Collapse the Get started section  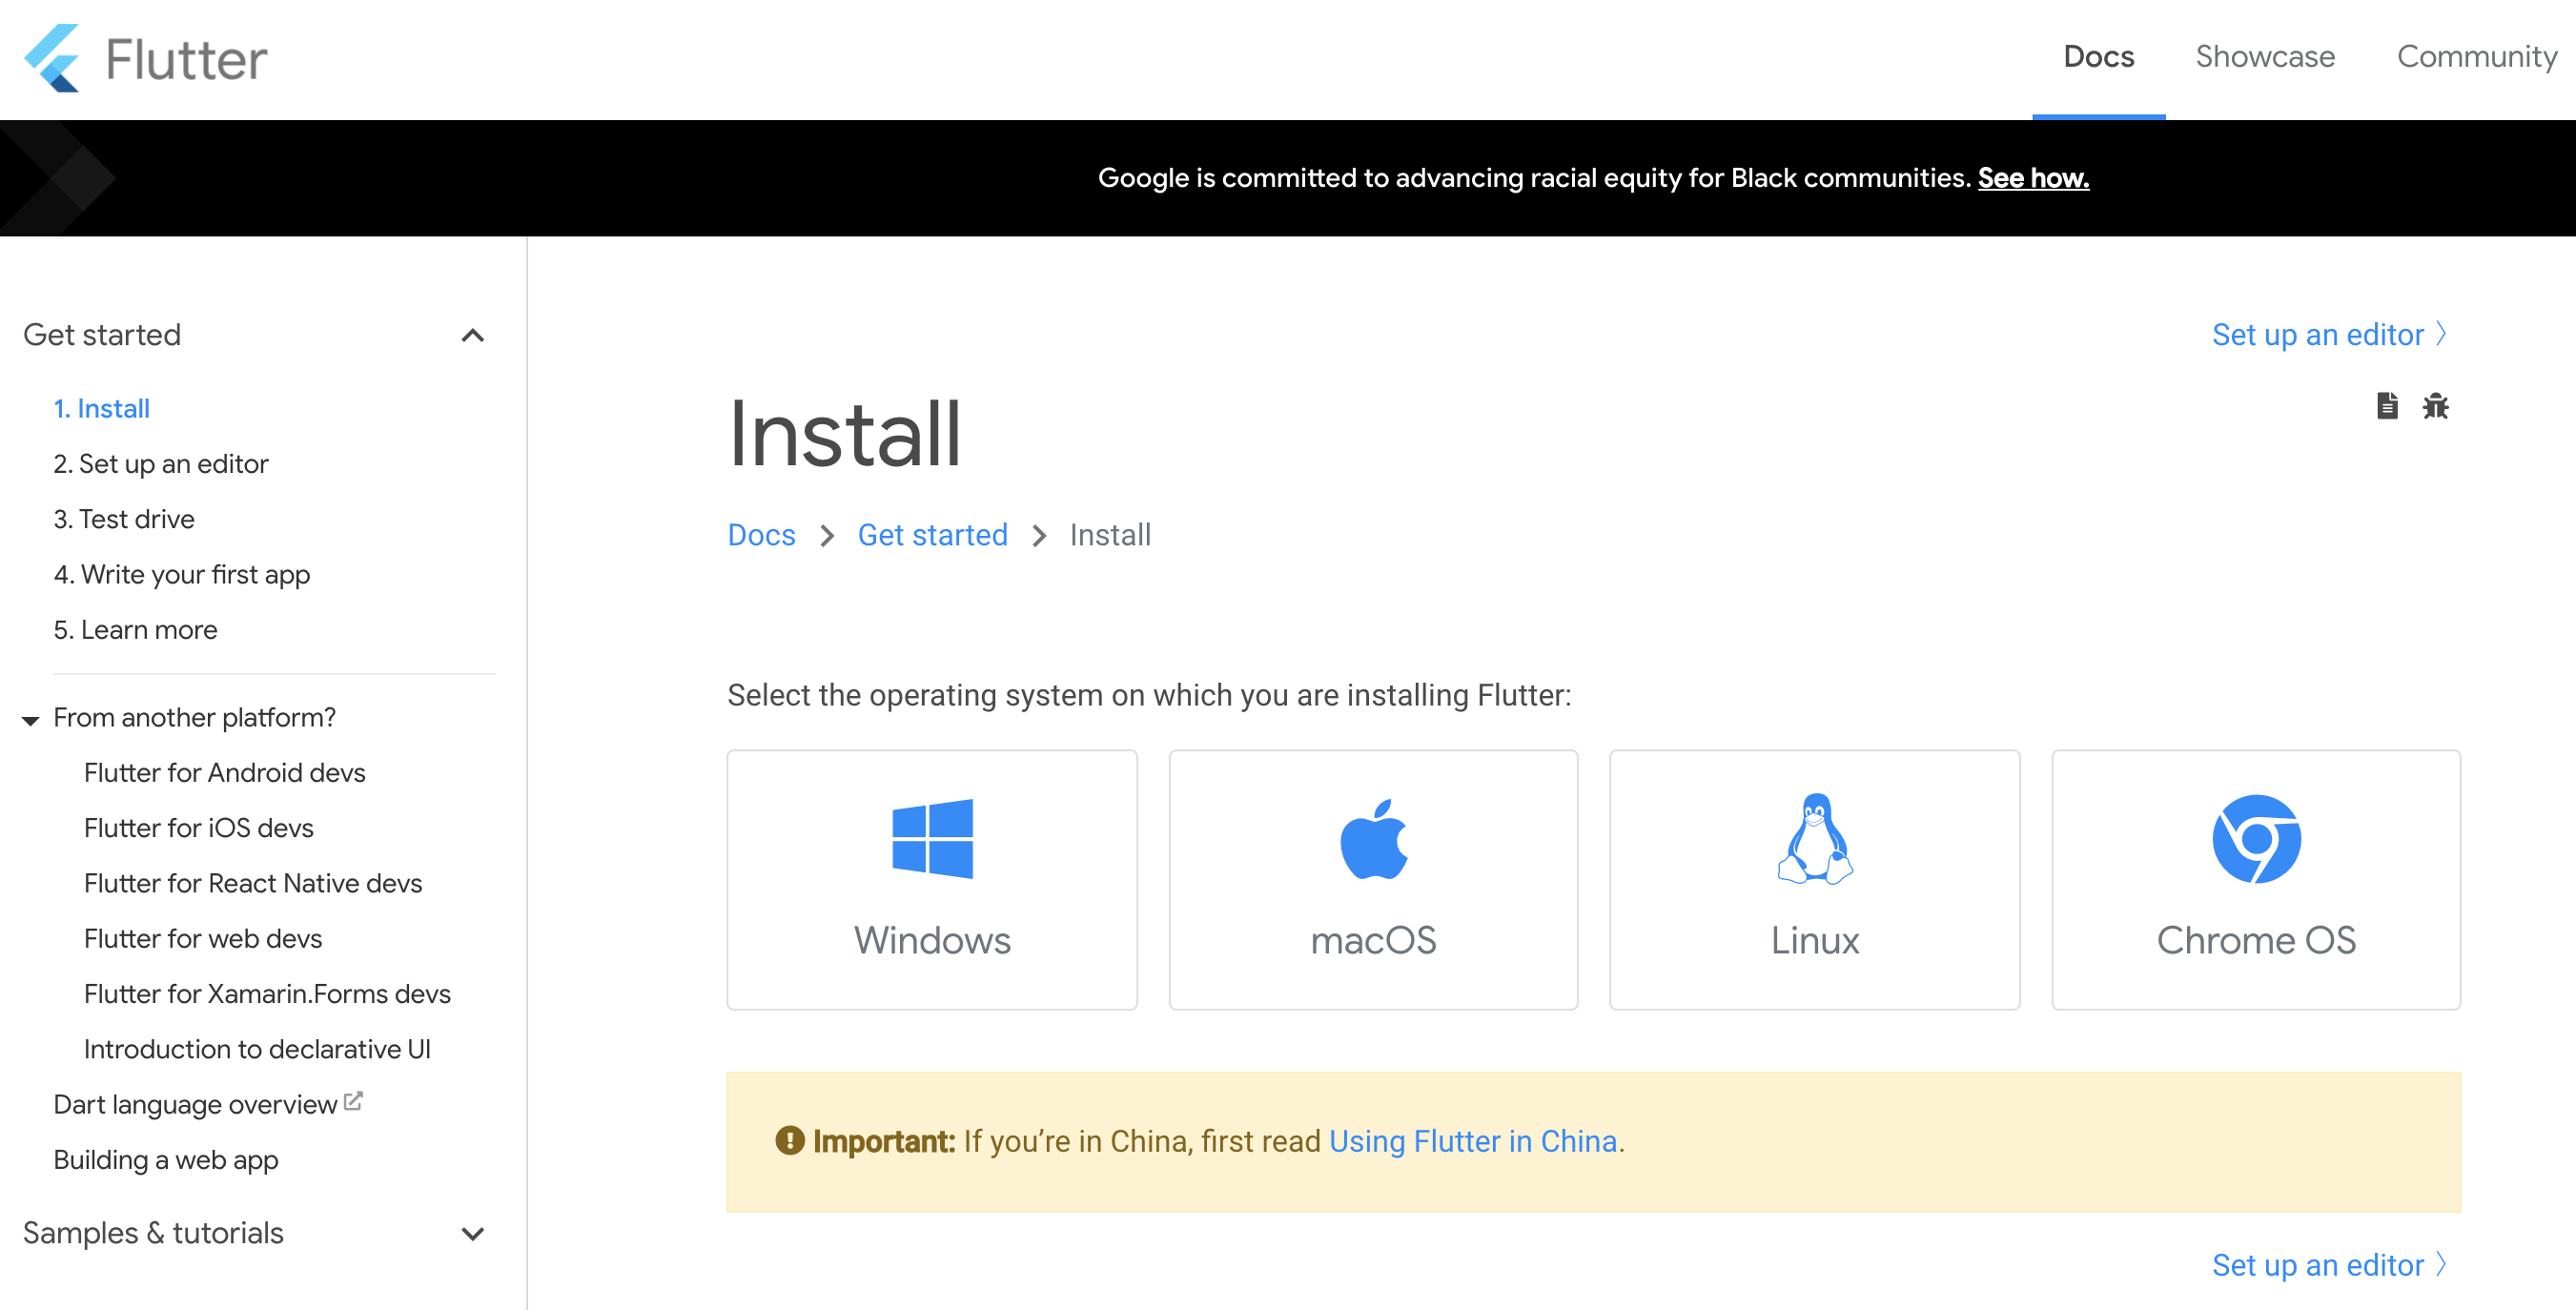tap(472, 335)
